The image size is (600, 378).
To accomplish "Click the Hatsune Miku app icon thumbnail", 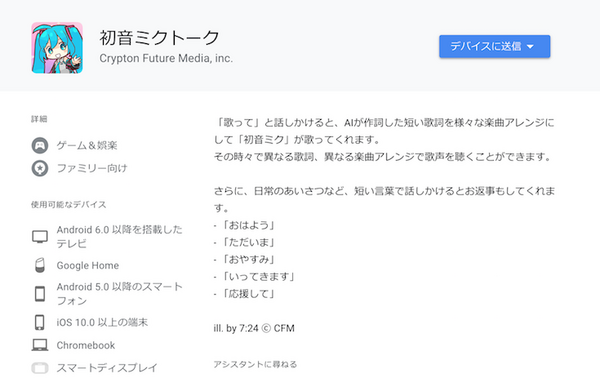I will [57, 47].
